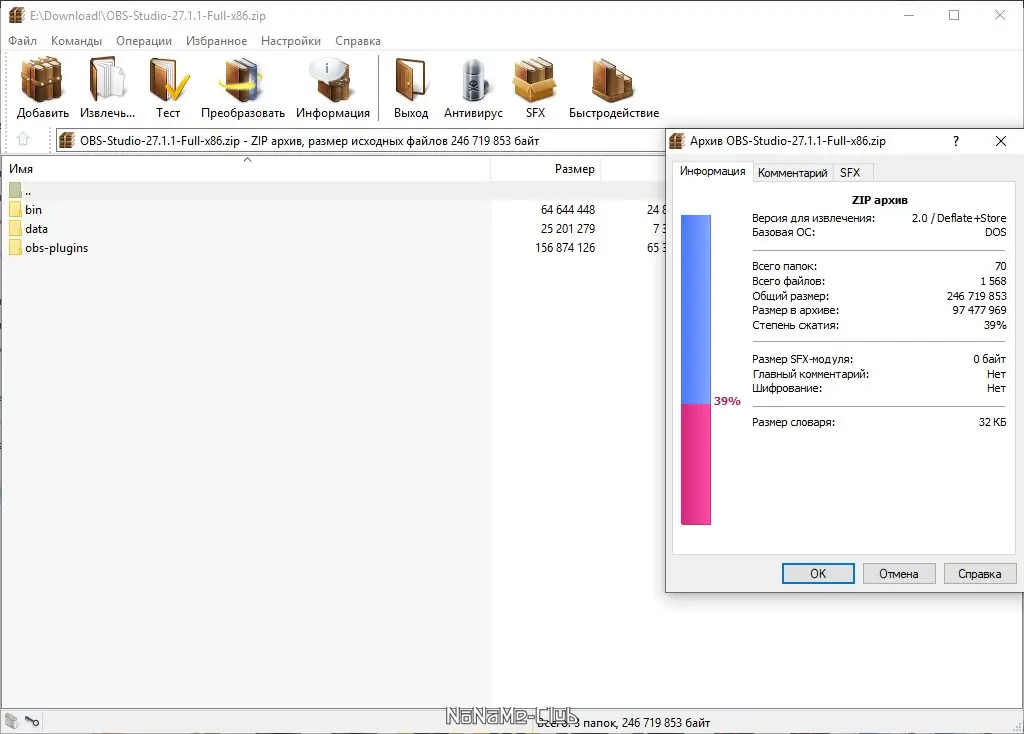
Task: Click the help question mark in dialog
Action: click(x=955, y=141)
